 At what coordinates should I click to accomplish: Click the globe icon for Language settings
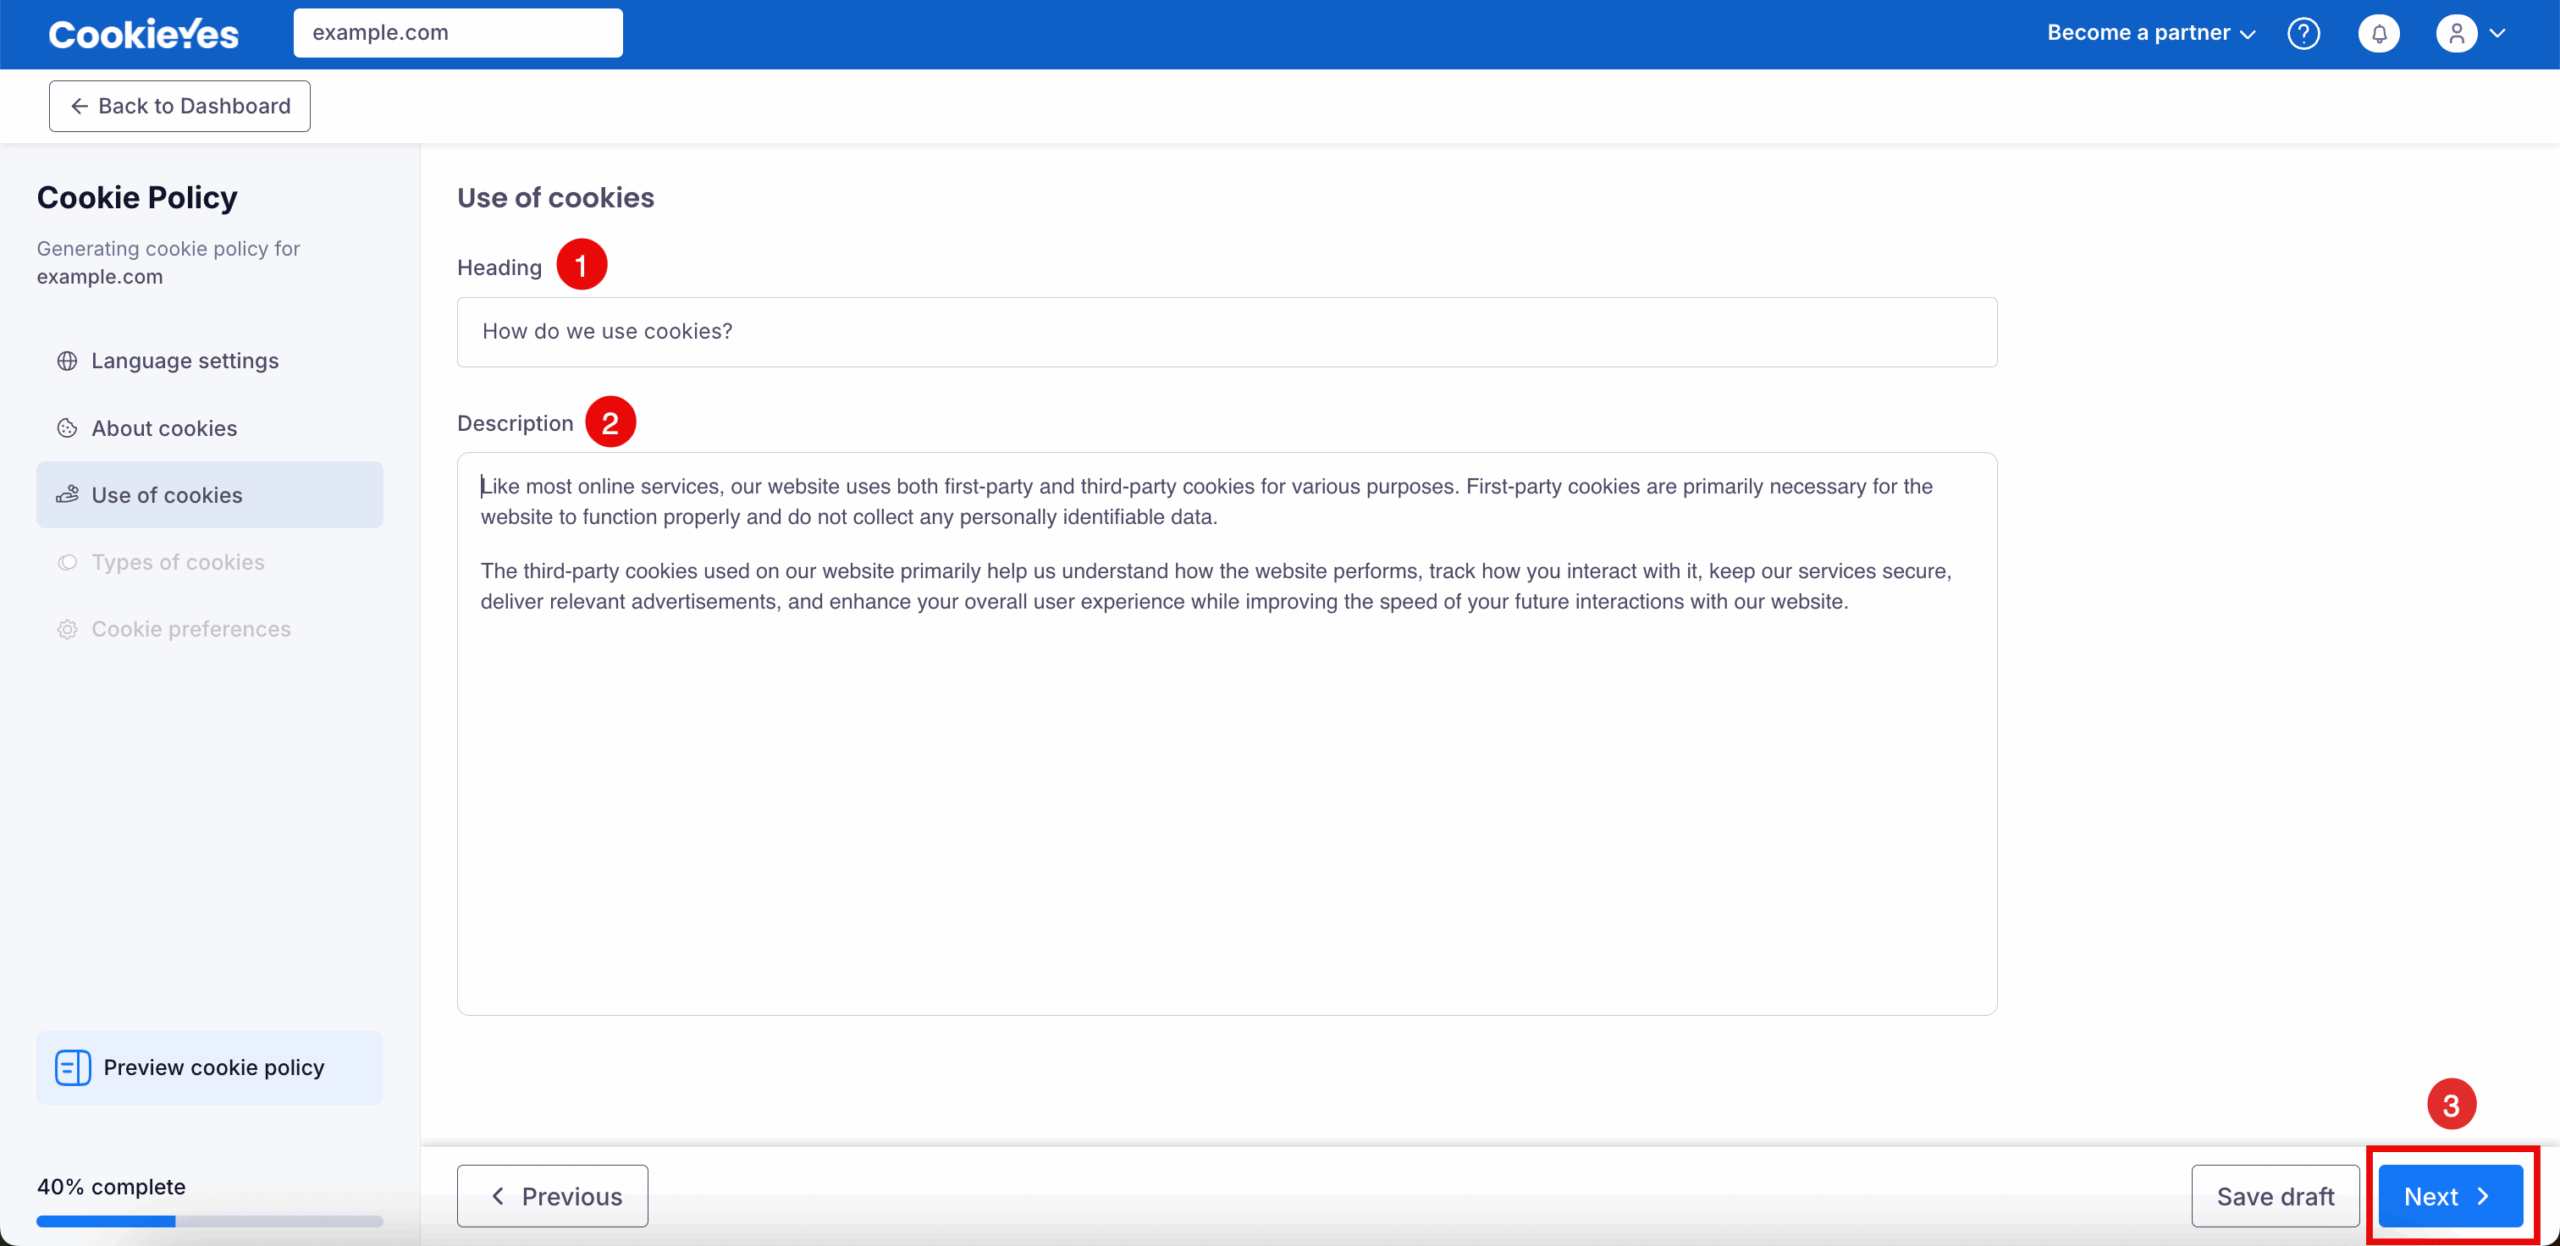67,361
